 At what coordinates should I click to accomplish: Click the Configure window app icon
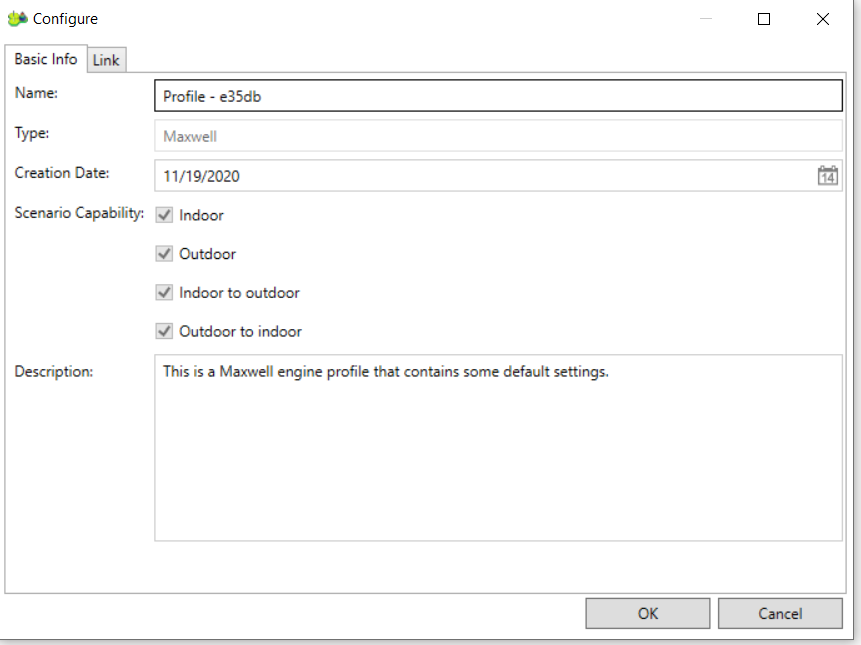pos(17,19)
